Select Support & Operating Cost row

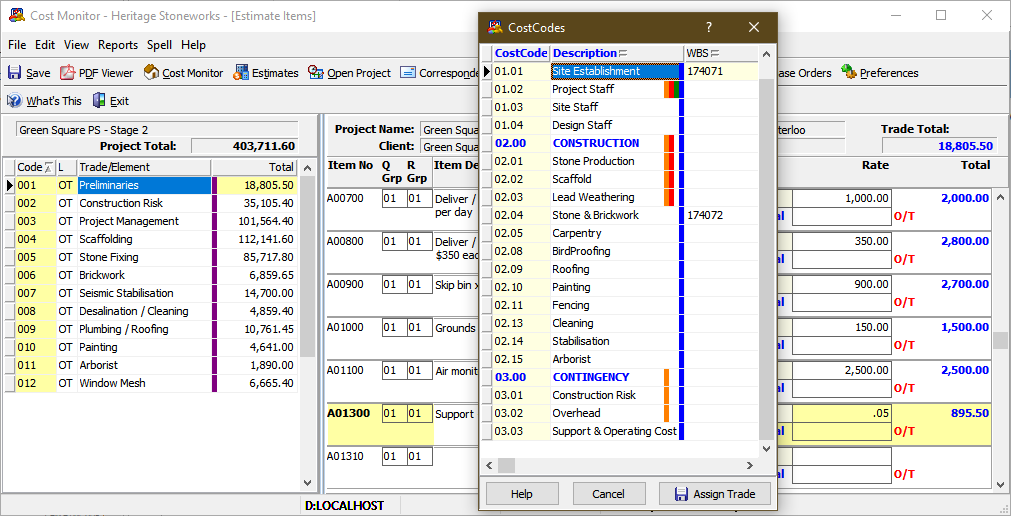pyautogui.click(x=620, y=432)
